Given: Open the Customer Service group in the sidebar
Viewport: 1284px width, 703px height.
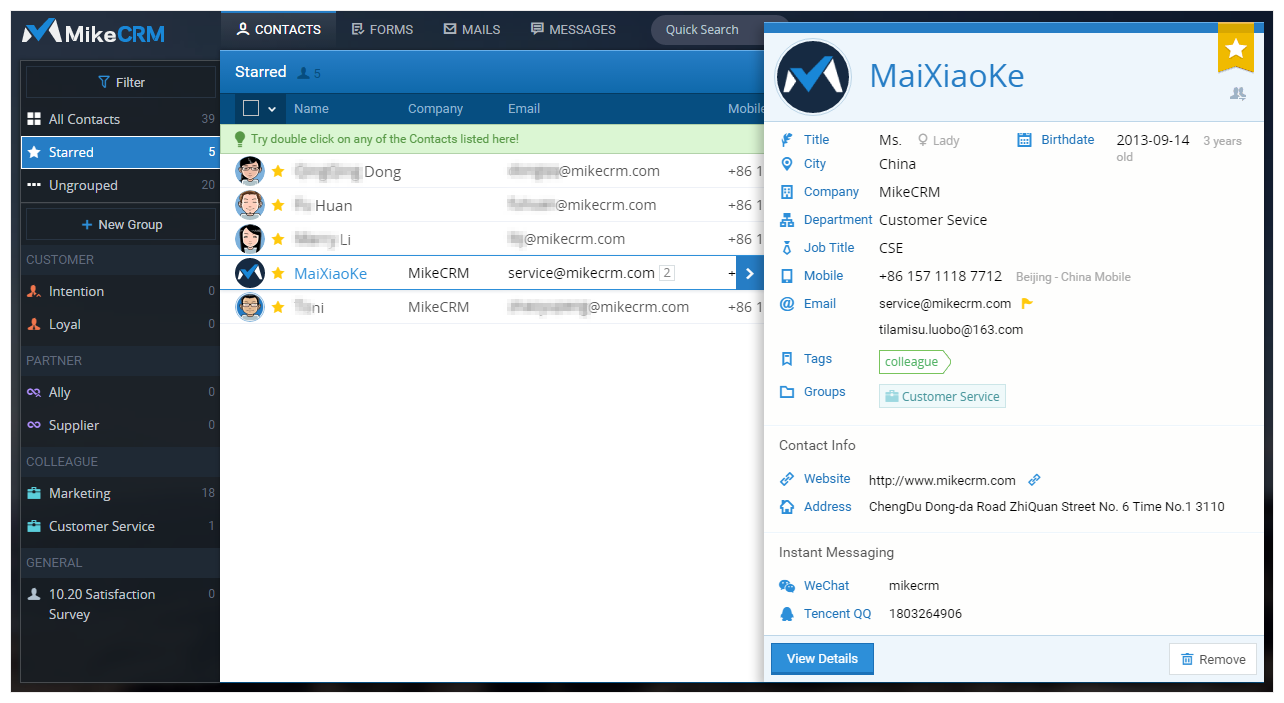Looking at the screenshot, I should click(120, 526).
